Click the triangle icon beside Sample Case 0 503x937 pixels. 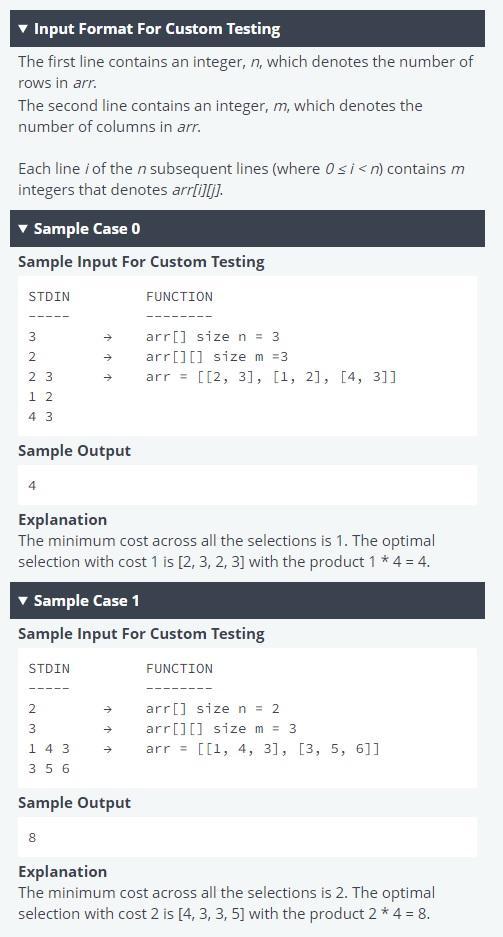23,229
